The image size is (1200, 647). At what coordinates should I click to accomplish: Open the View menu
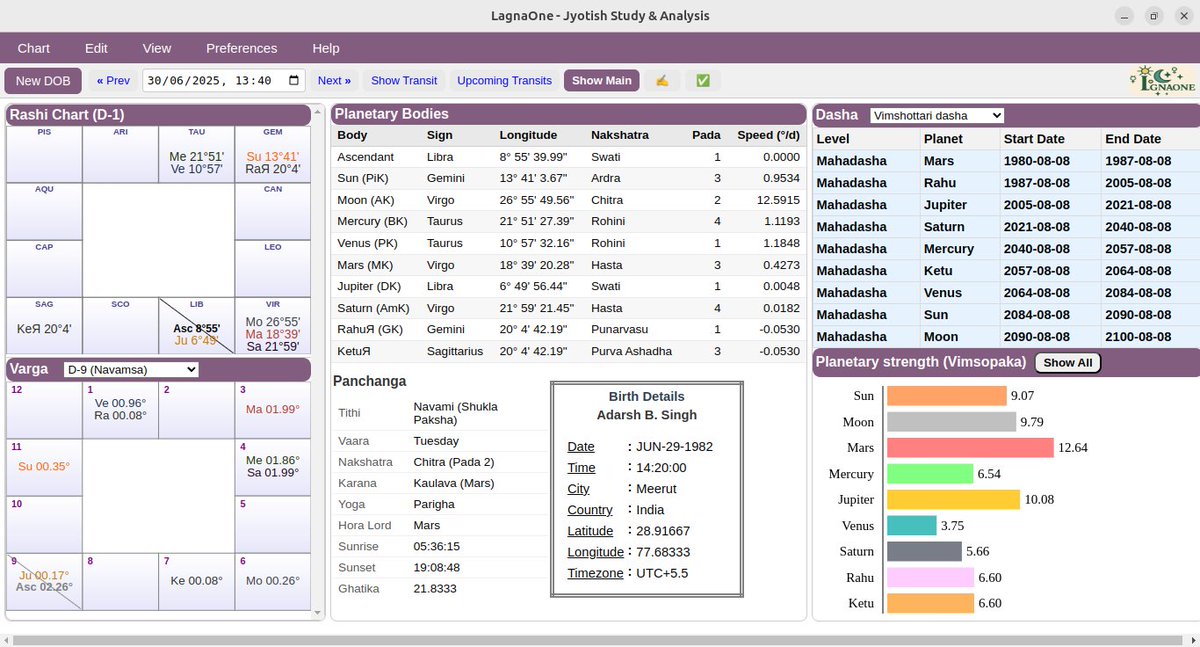point(156,47)
